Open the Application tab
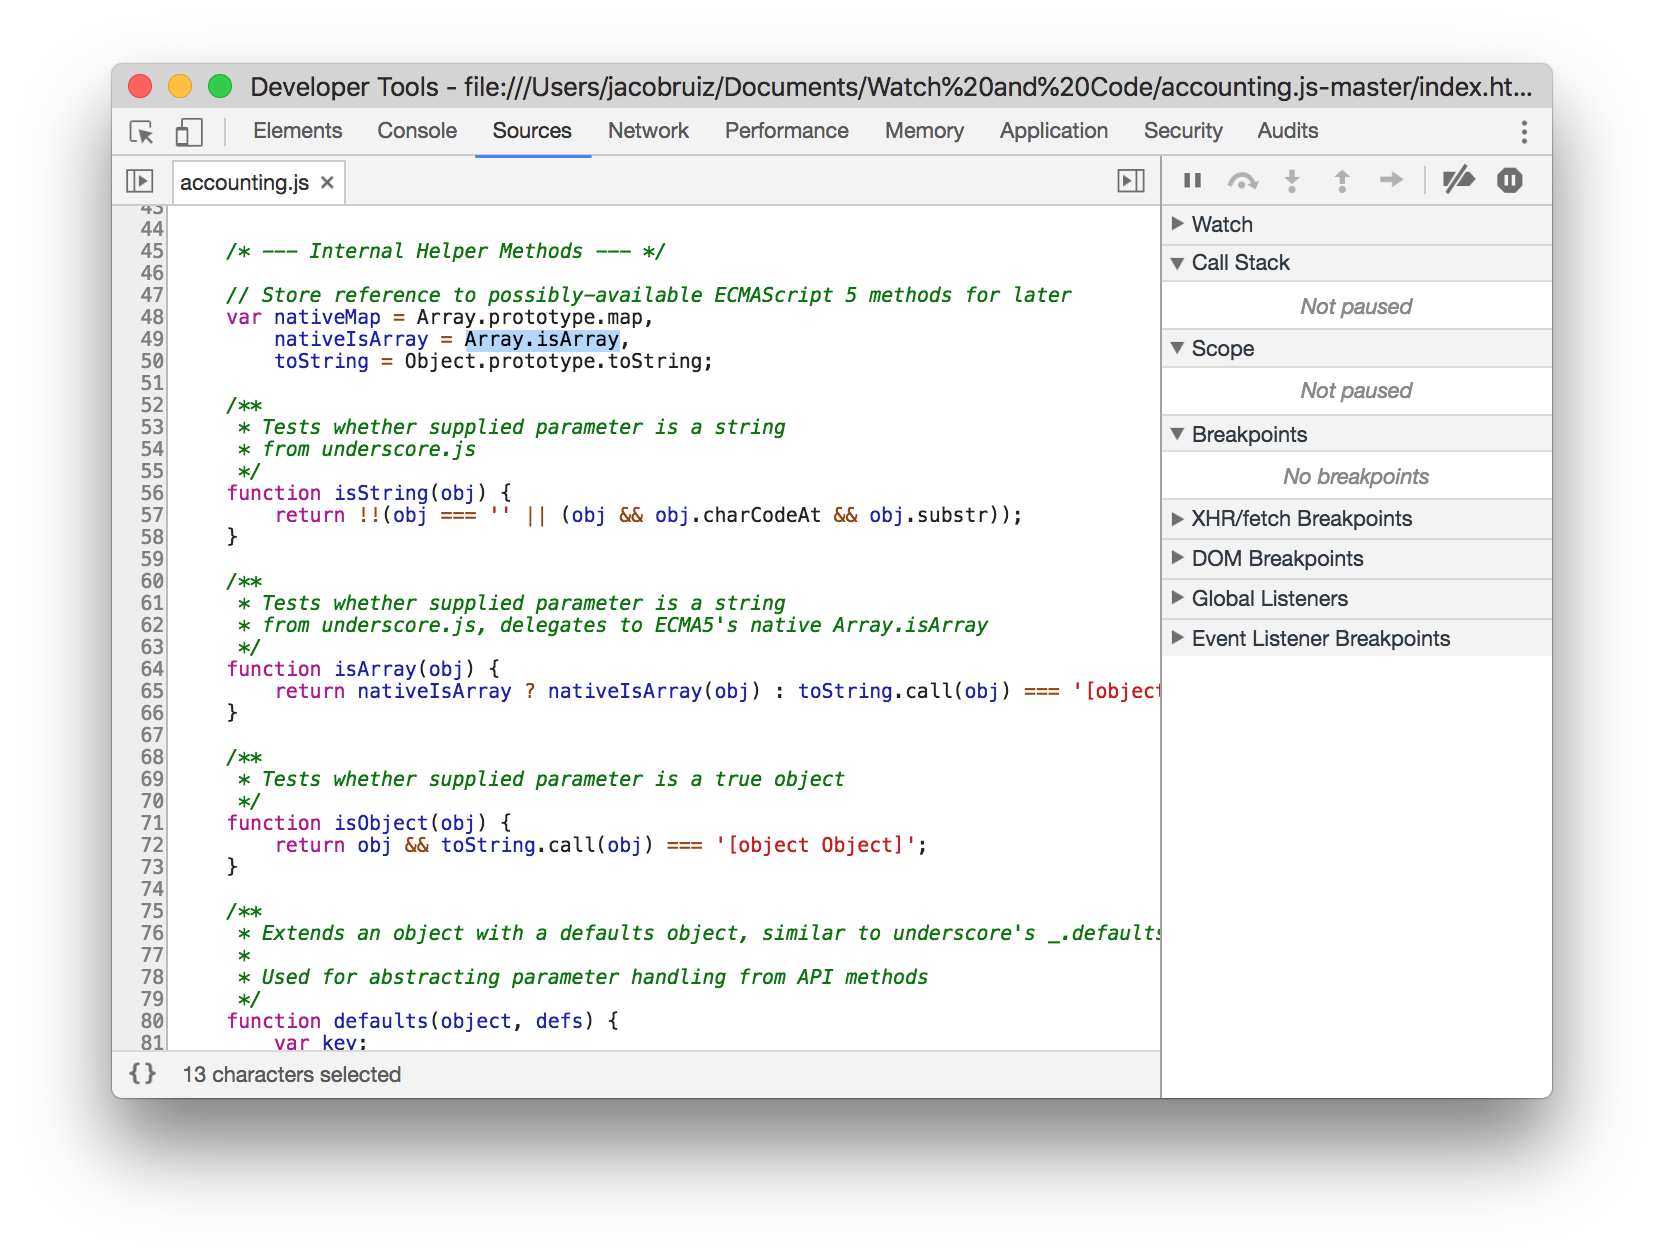 coord(1054,131)
